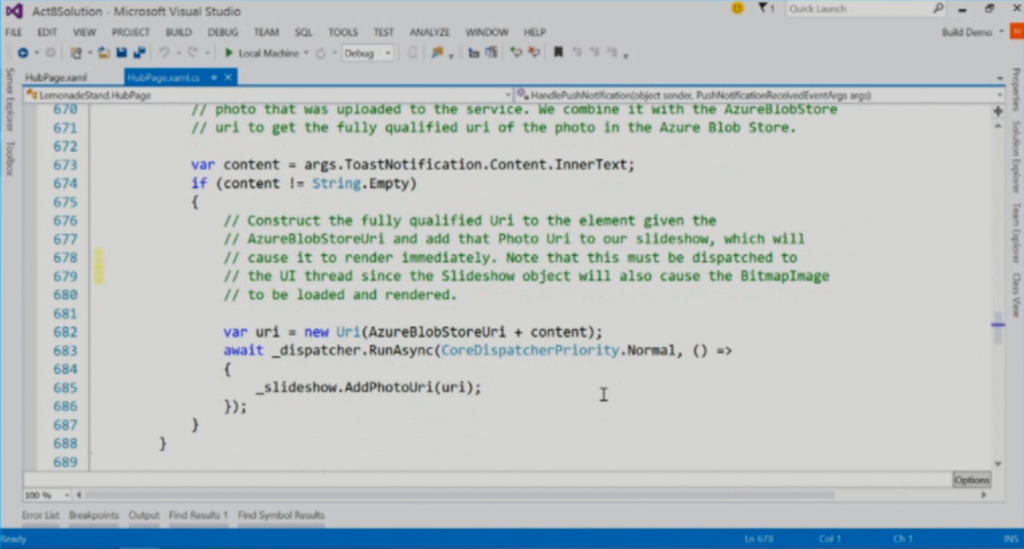The height and width of the screenshot is (549, 1024).
Task: Click the Refresh icon beside Local Machine
Action: click(321, 54)
